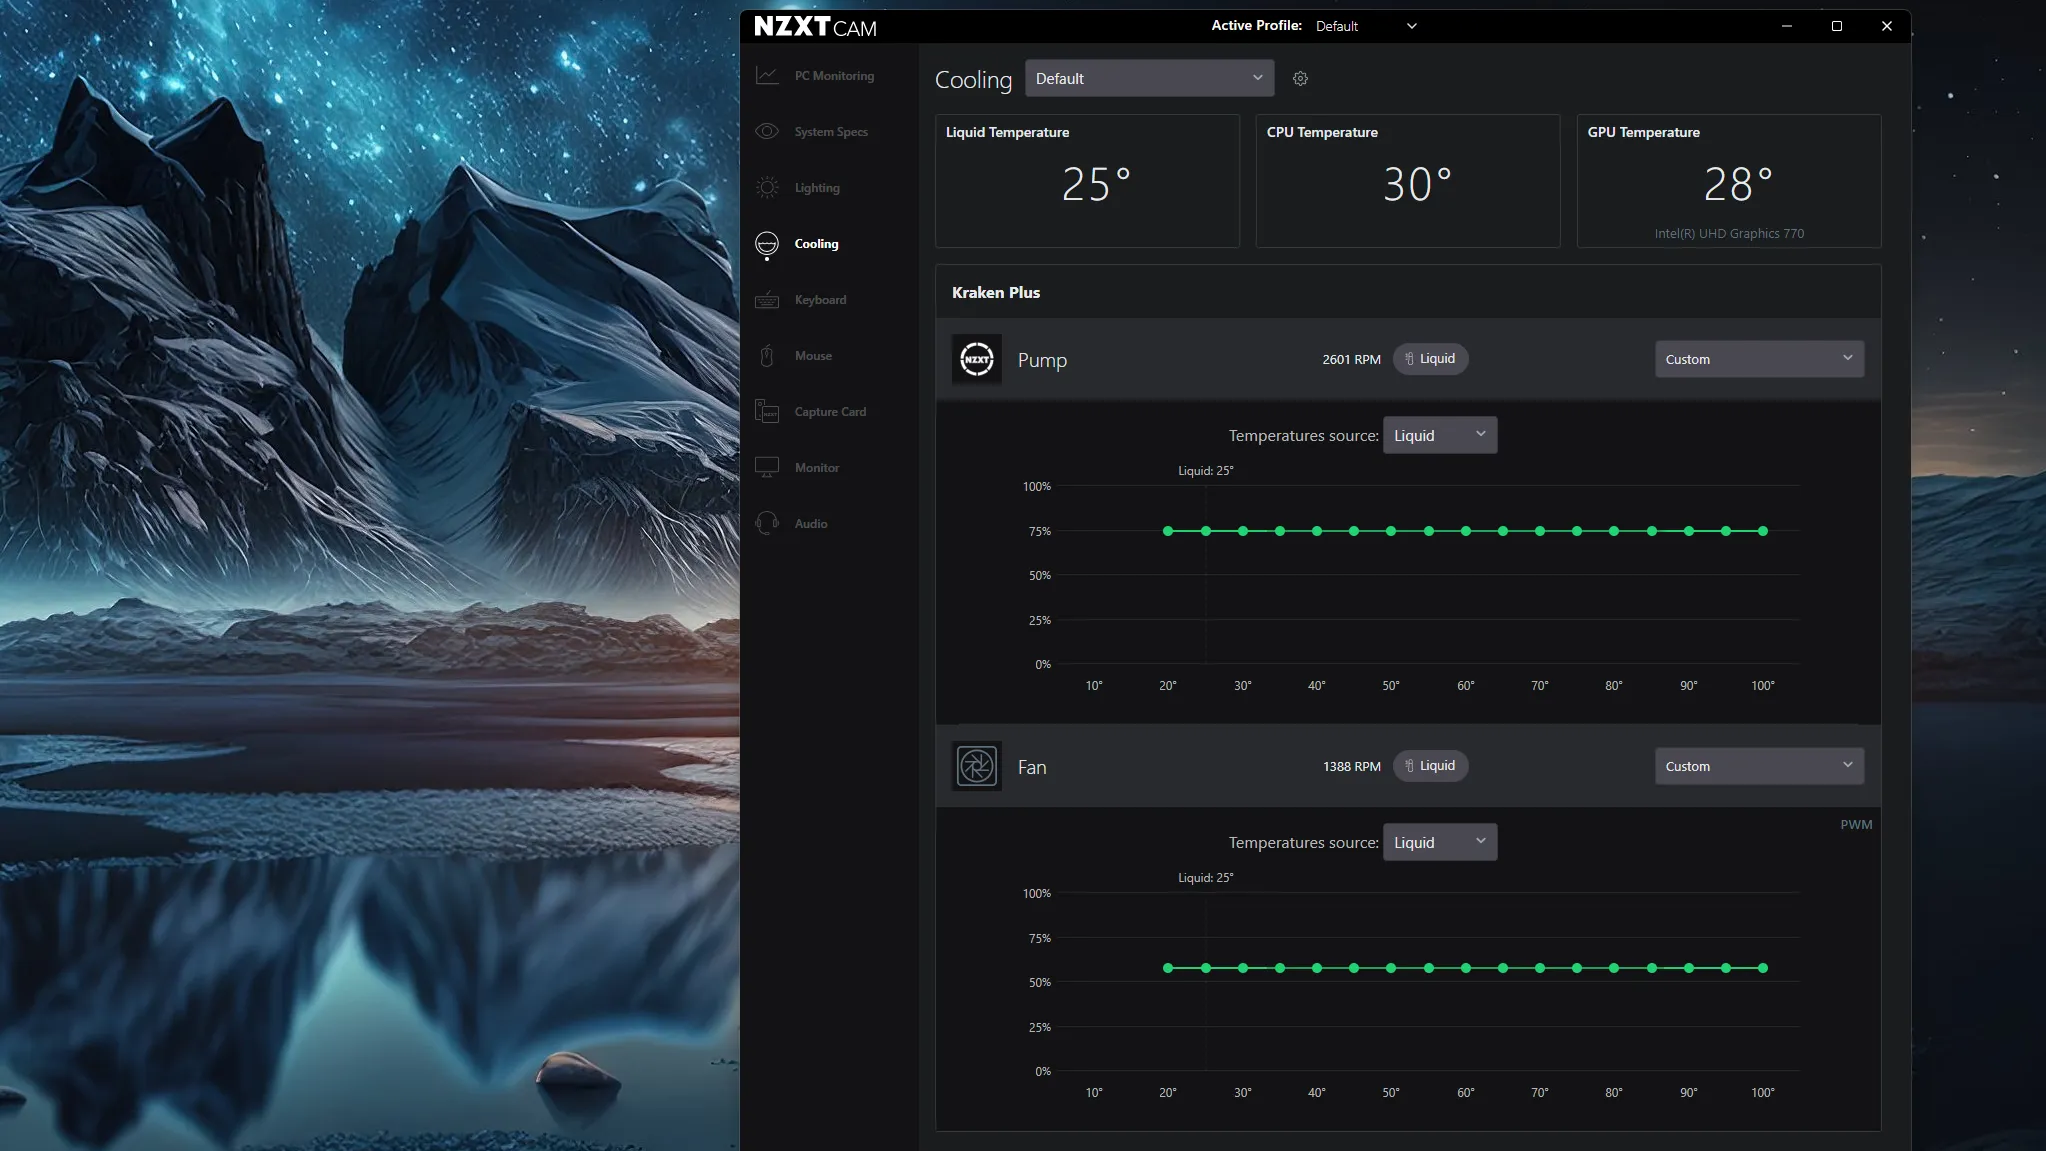
Task: Click the PWM label
Action: point(1856,825)
